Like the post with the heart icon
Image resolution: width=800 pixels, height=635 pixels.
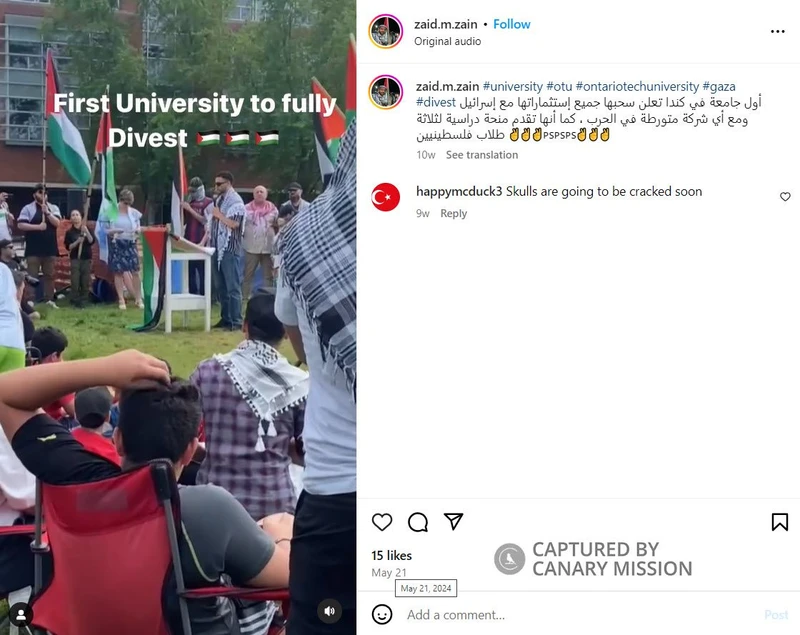(382, 522)
